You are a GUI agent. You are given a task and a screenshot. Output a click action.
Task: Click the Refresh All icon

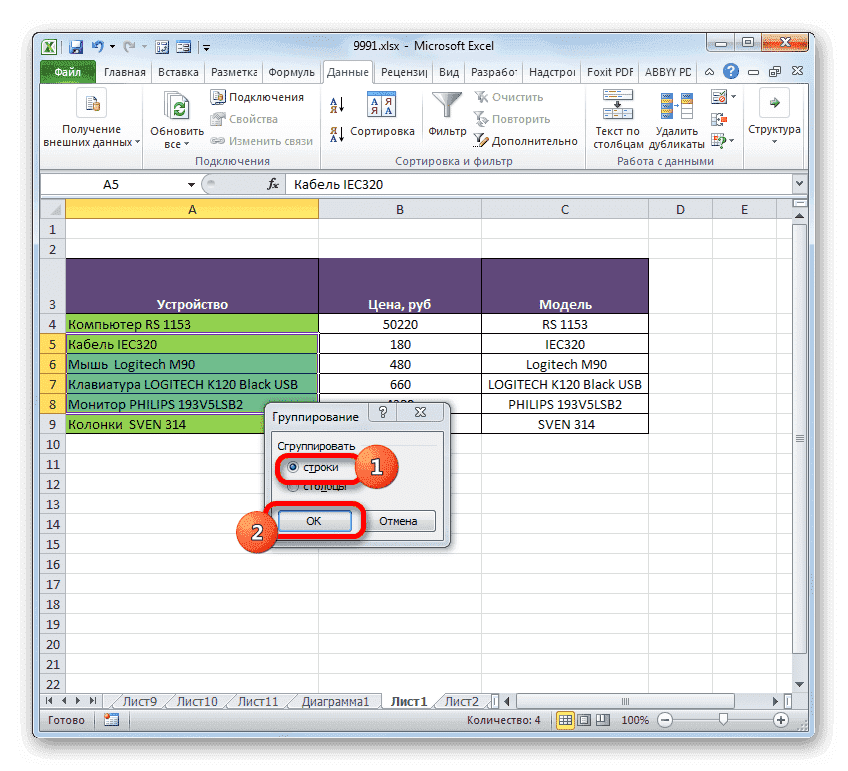tap(176, 105)
